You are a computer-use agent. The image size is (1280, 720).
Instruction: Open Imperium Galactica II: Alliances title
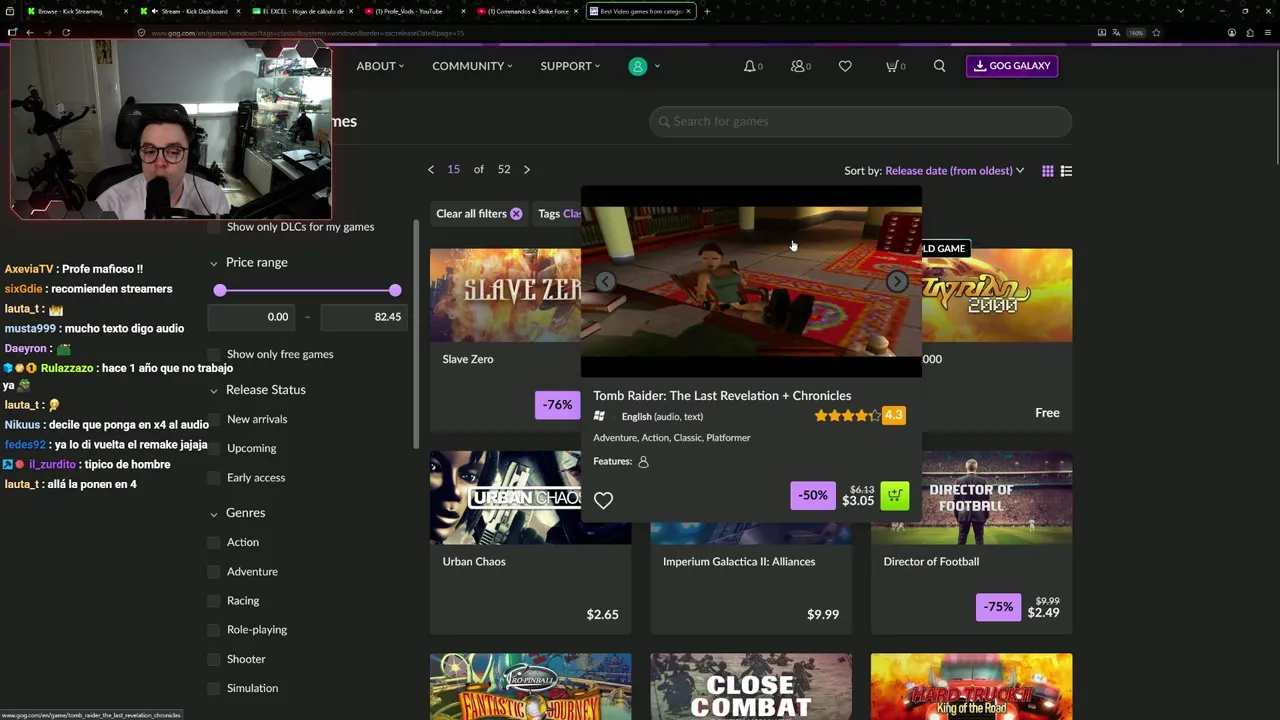739,562
